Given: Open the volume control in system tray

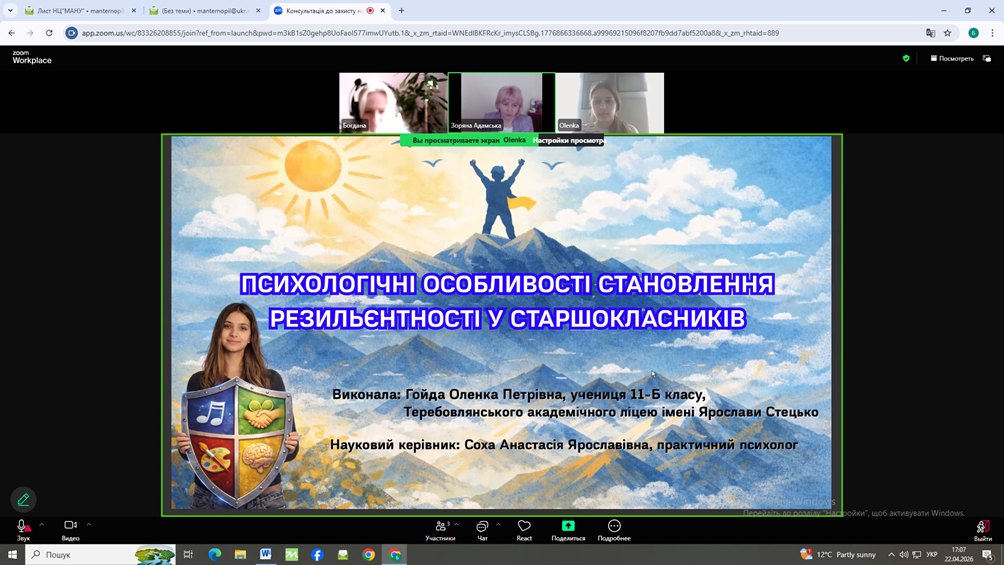Looking at the screenshot, I should pyautogui.click(x=903, y=555).
